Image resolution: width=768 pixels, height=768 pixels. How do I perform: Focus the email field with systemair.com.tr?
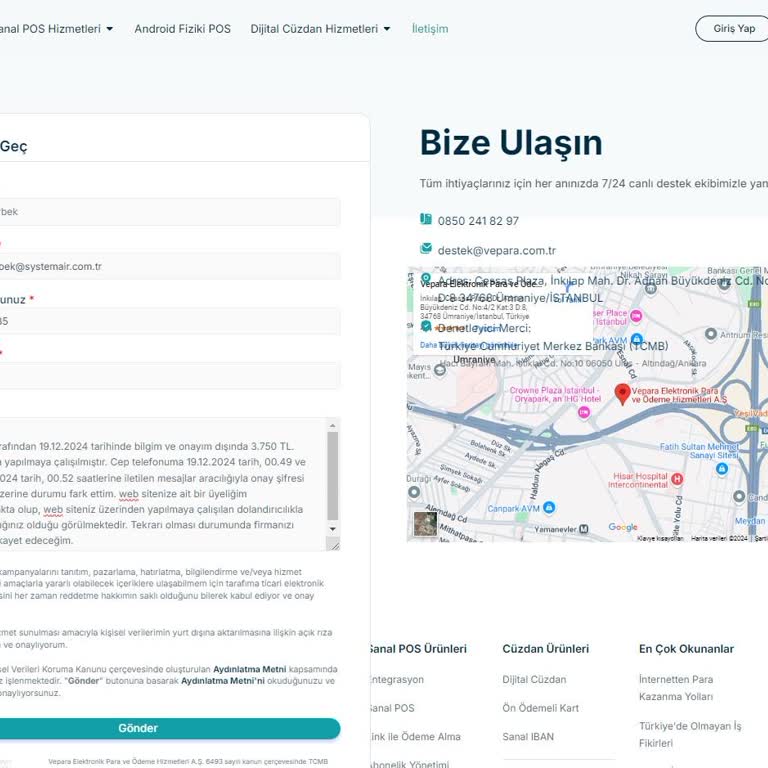pyautogui.click(x=170, y=266)
